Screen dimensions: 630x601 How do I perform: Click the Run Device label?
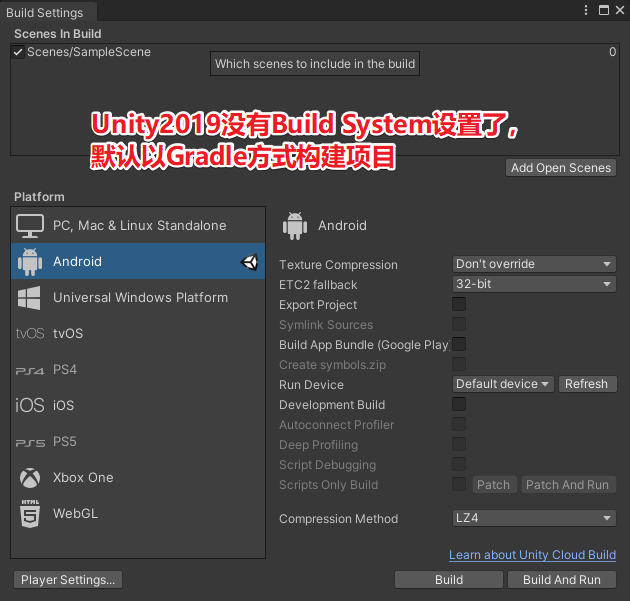coord(311,385)
